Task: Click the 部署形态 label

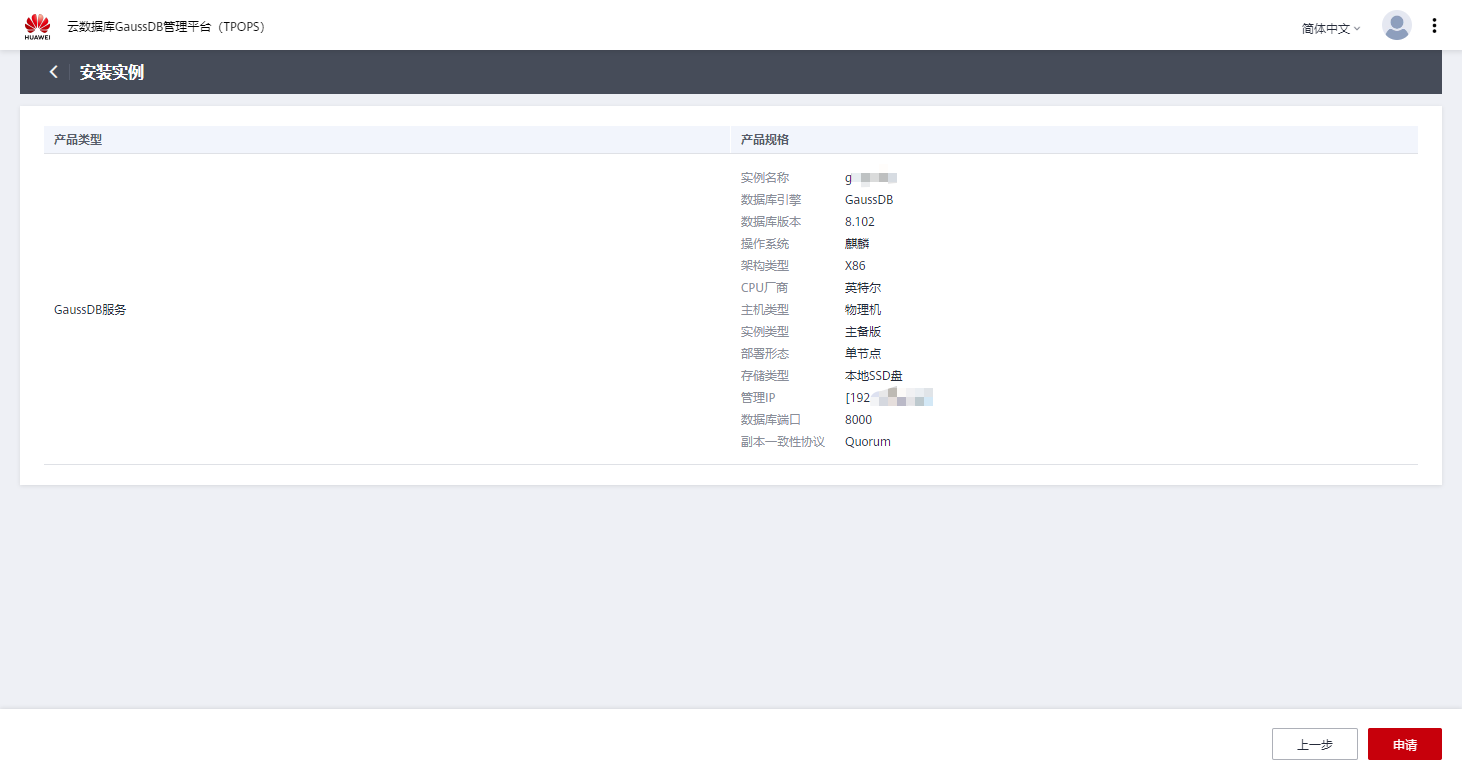Action: point(765,354)
